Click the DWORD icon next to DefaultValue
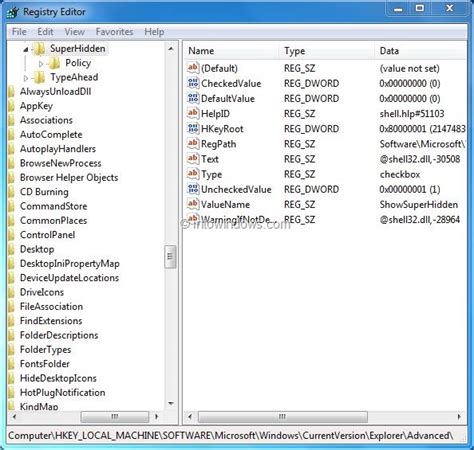 pos(193,98)
